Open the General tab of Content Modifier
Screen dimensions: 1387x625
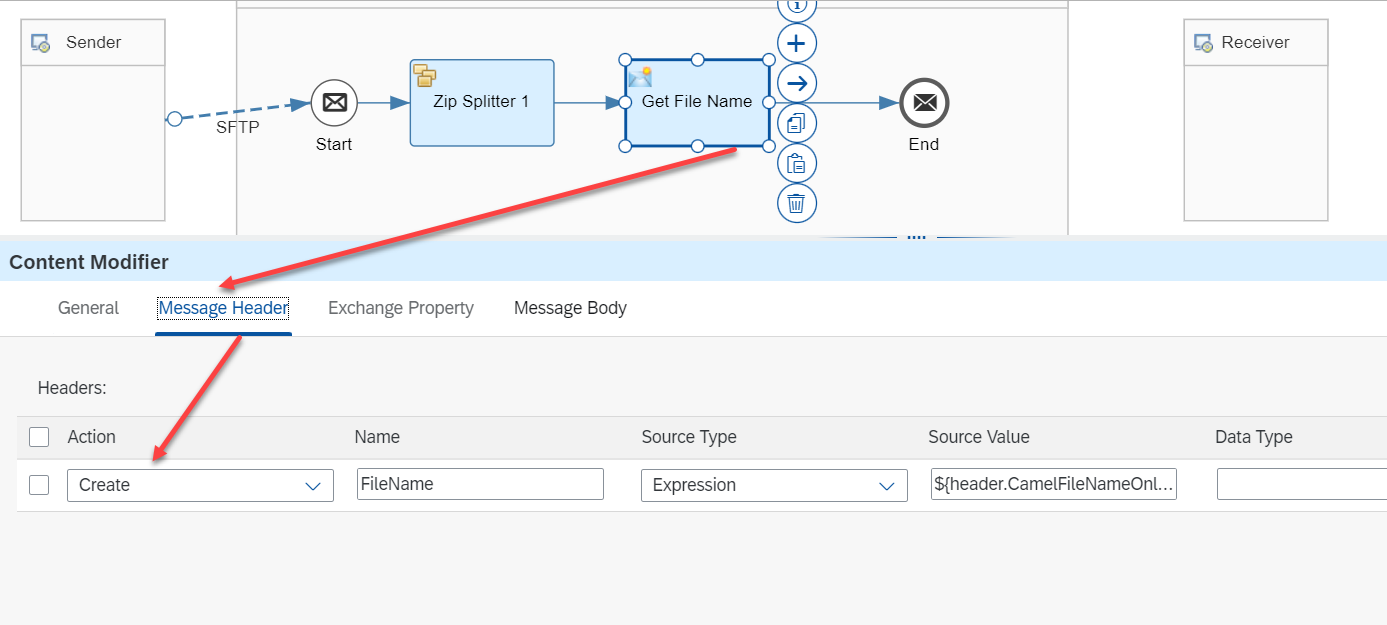coord(88,308)
